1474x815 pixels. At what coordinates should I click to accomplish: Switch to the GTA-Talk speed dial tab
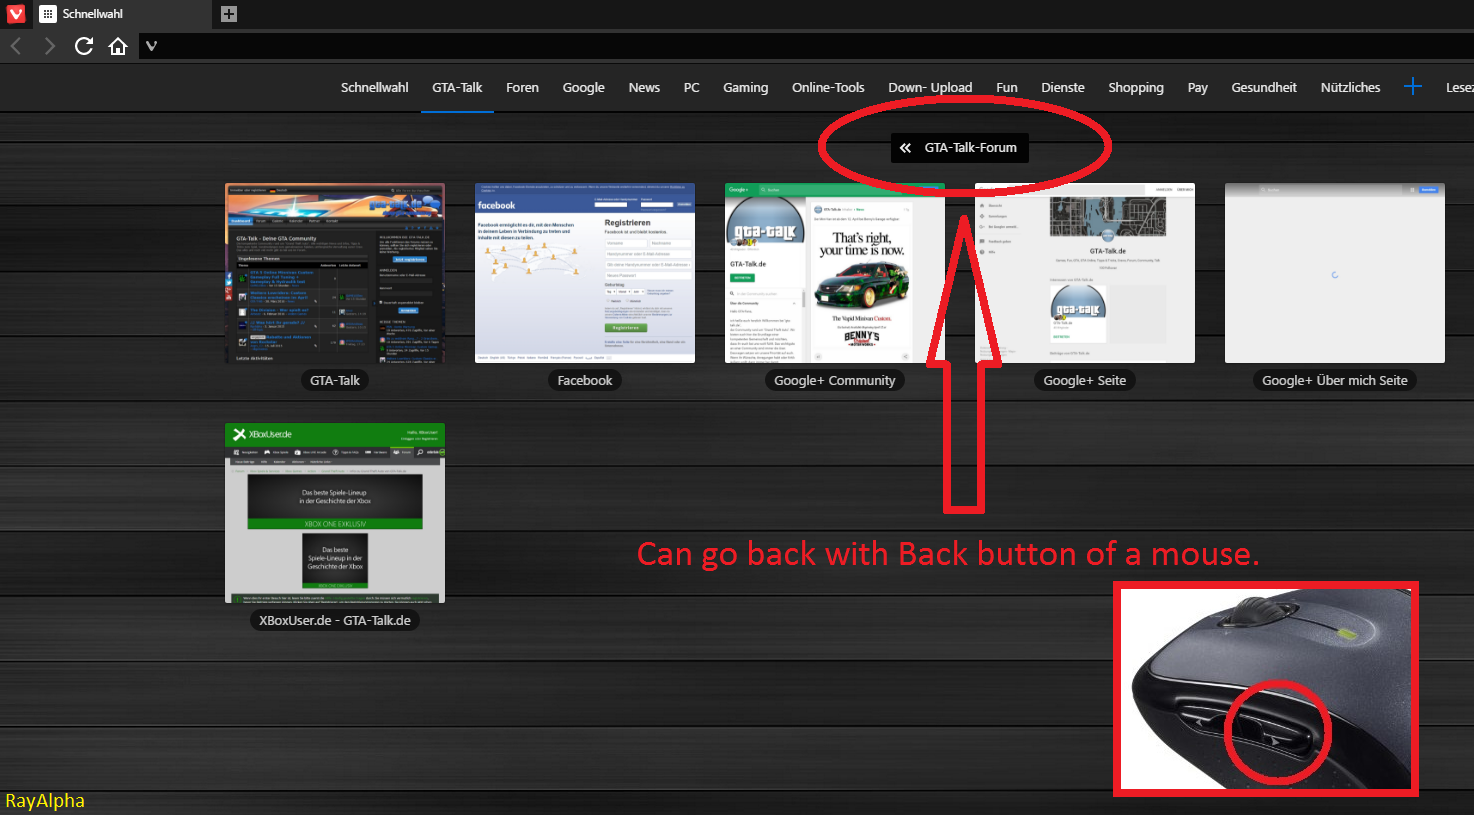click(x=457, y=88)
